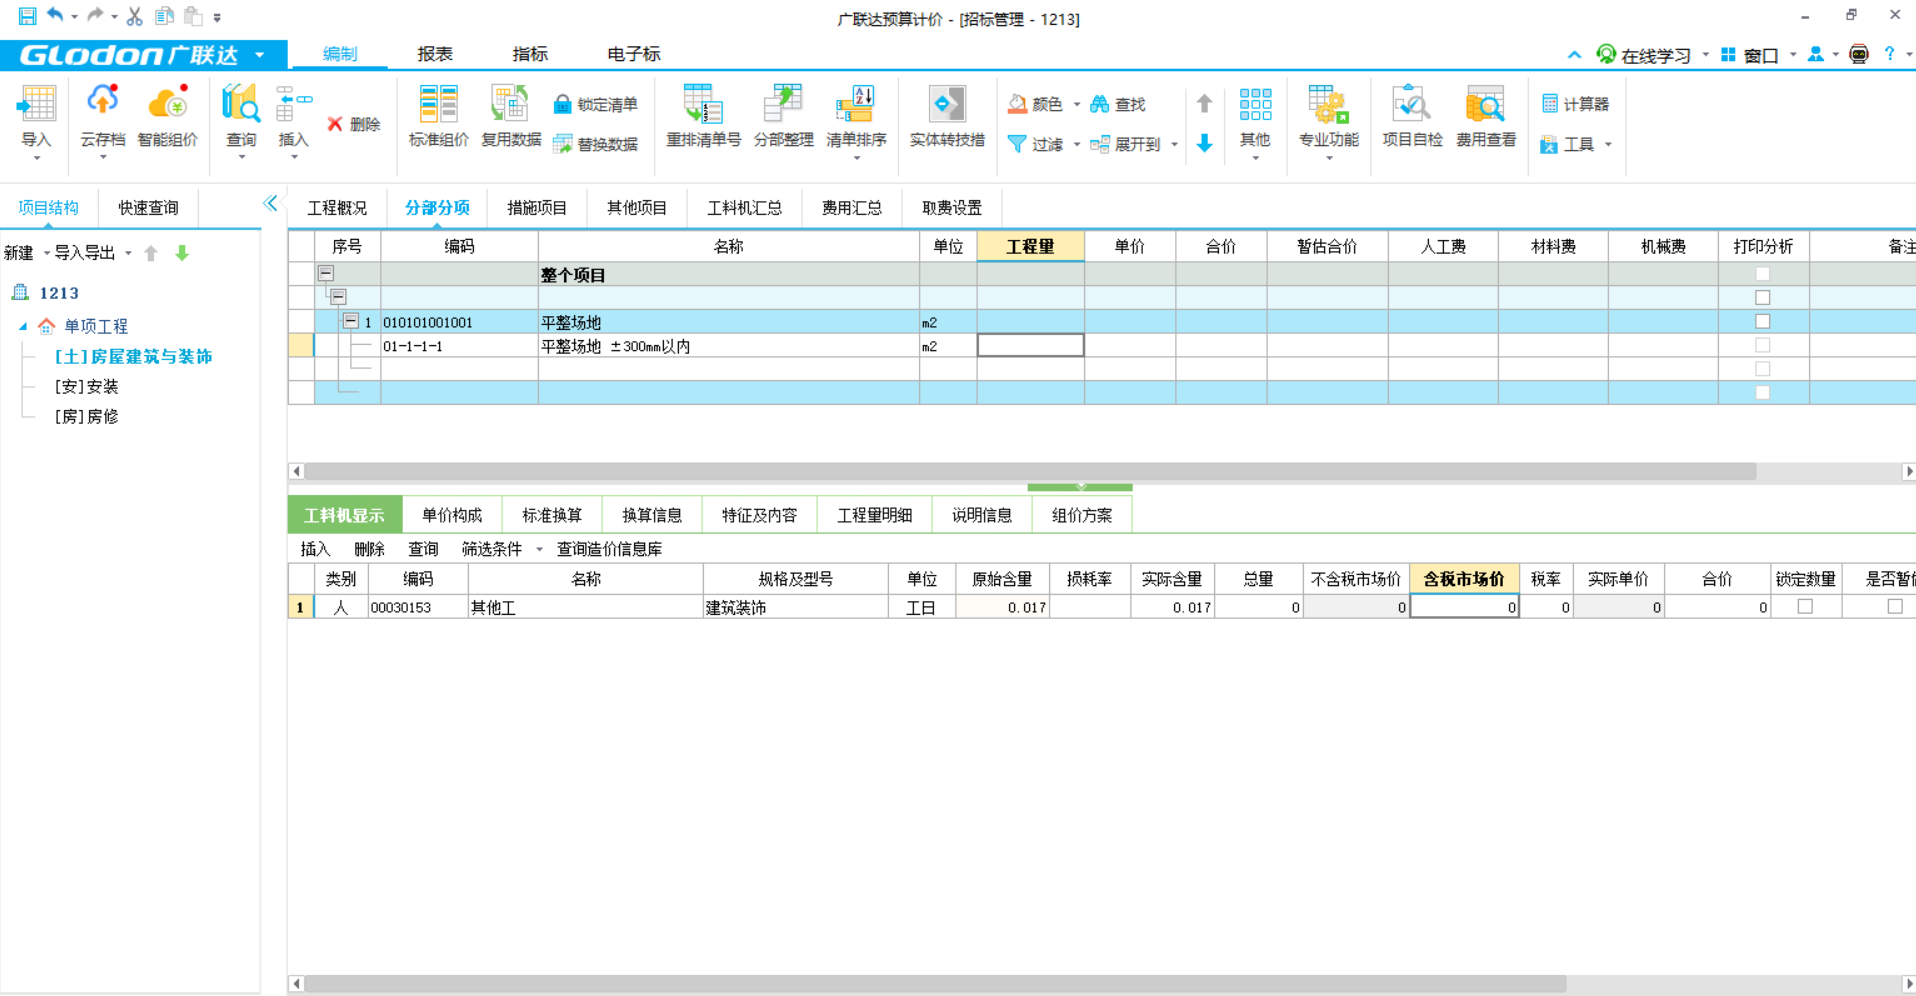Tick 打印分析 checkbox for 01-1-1-1 row

point(1762,345)
